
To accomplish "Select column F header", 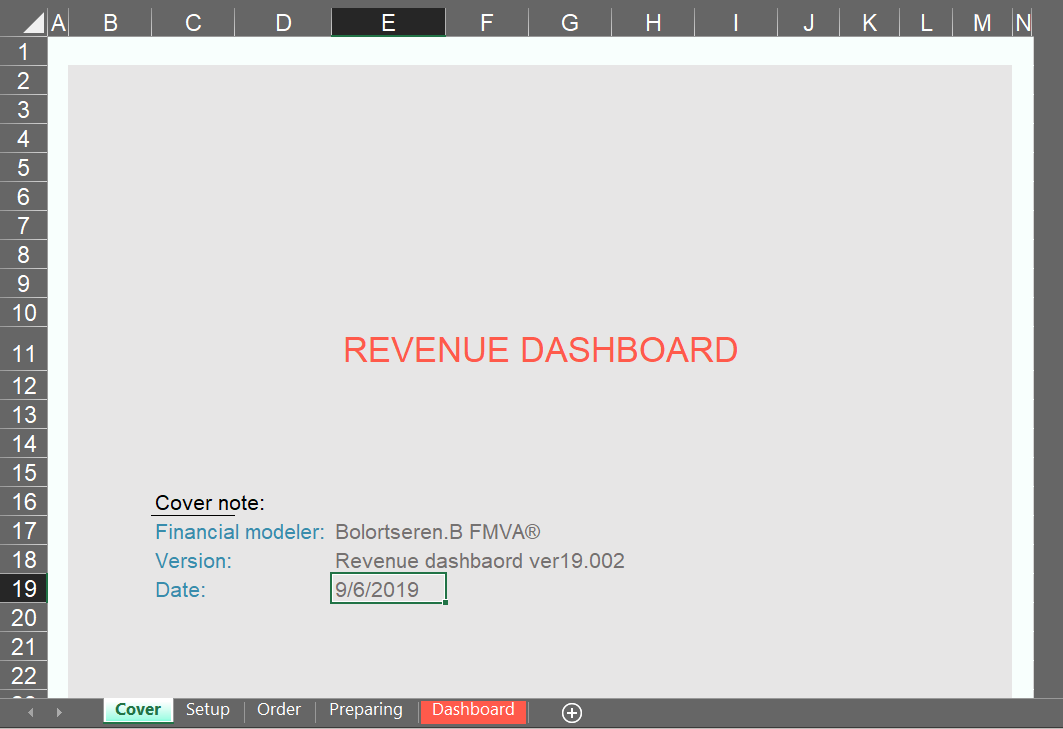I will [x=487, y=23].
